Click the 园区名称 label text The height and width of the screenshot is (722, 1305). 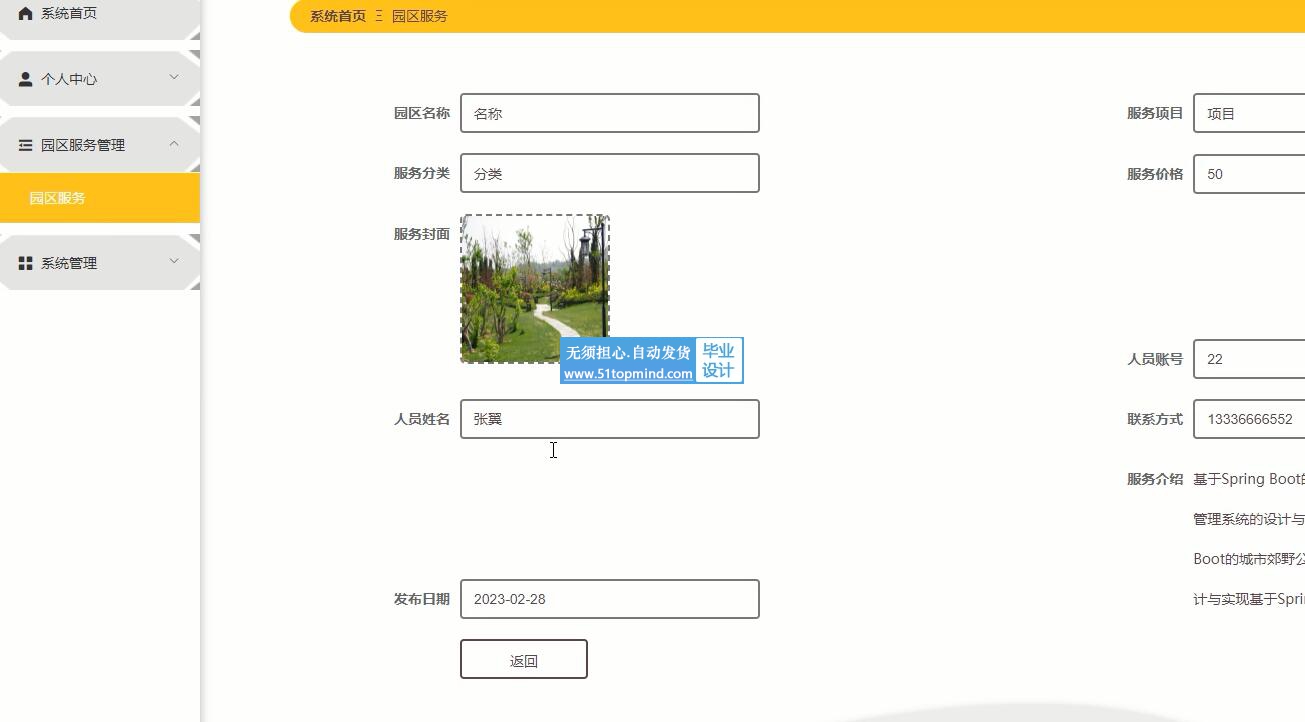422,113
